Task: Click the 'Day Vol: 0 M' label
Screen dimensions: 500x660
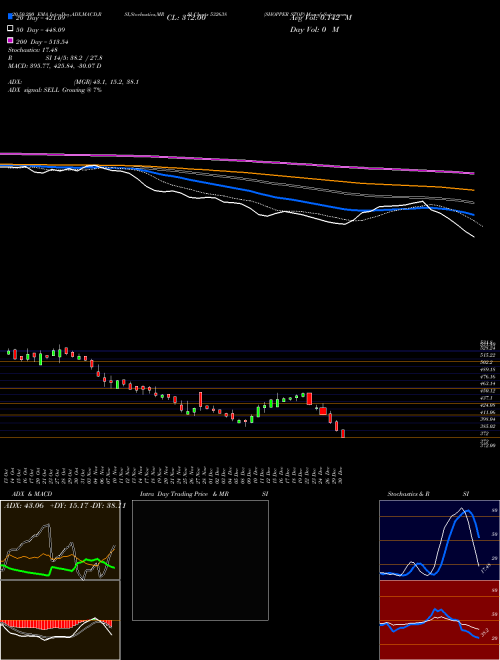Action: click(x=314, y=30)
